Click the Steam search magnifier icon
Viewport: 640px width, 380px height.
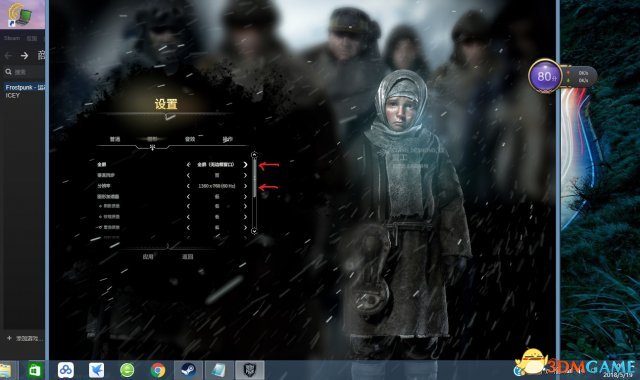click(8, 72)
